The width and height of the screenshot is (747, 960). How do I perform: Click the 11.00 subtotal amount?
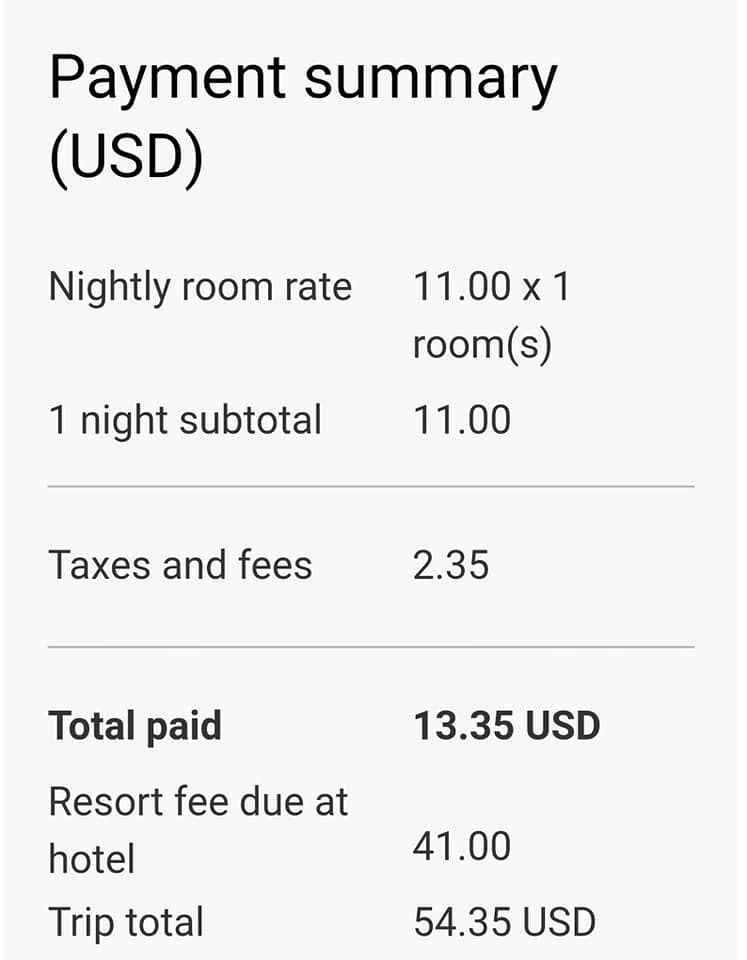coord(462,420)
